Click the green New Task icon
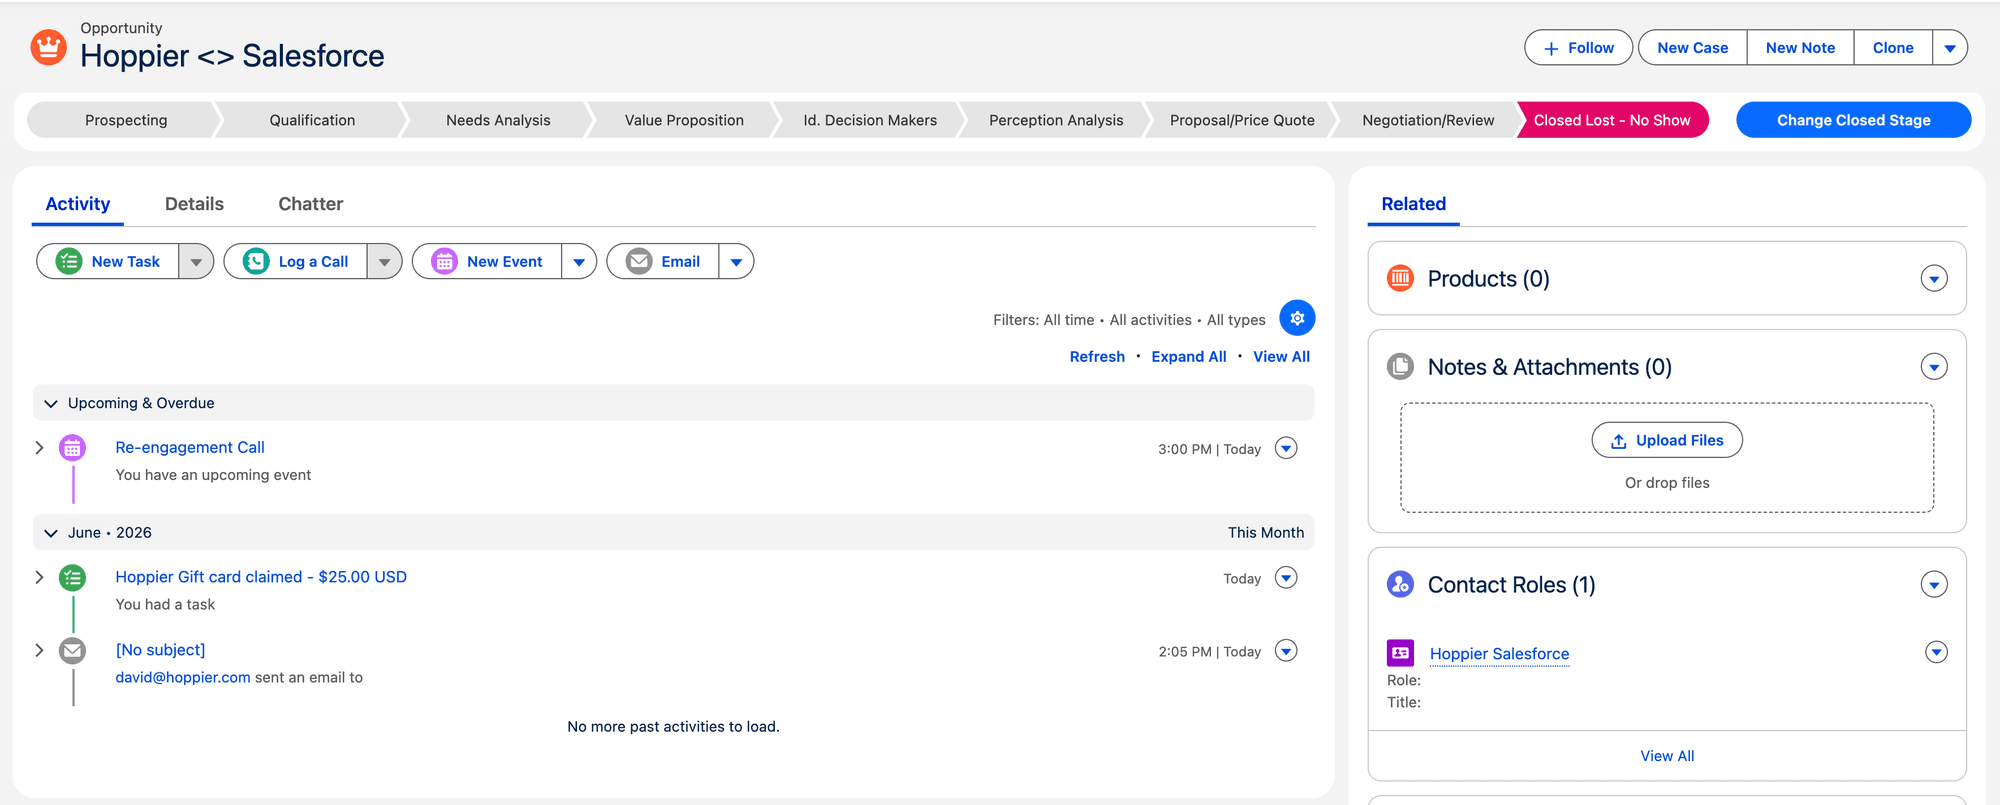Image resolution: width=2000 pixels, height=805 pixels. pyautogui.click(x=69, y=261)
